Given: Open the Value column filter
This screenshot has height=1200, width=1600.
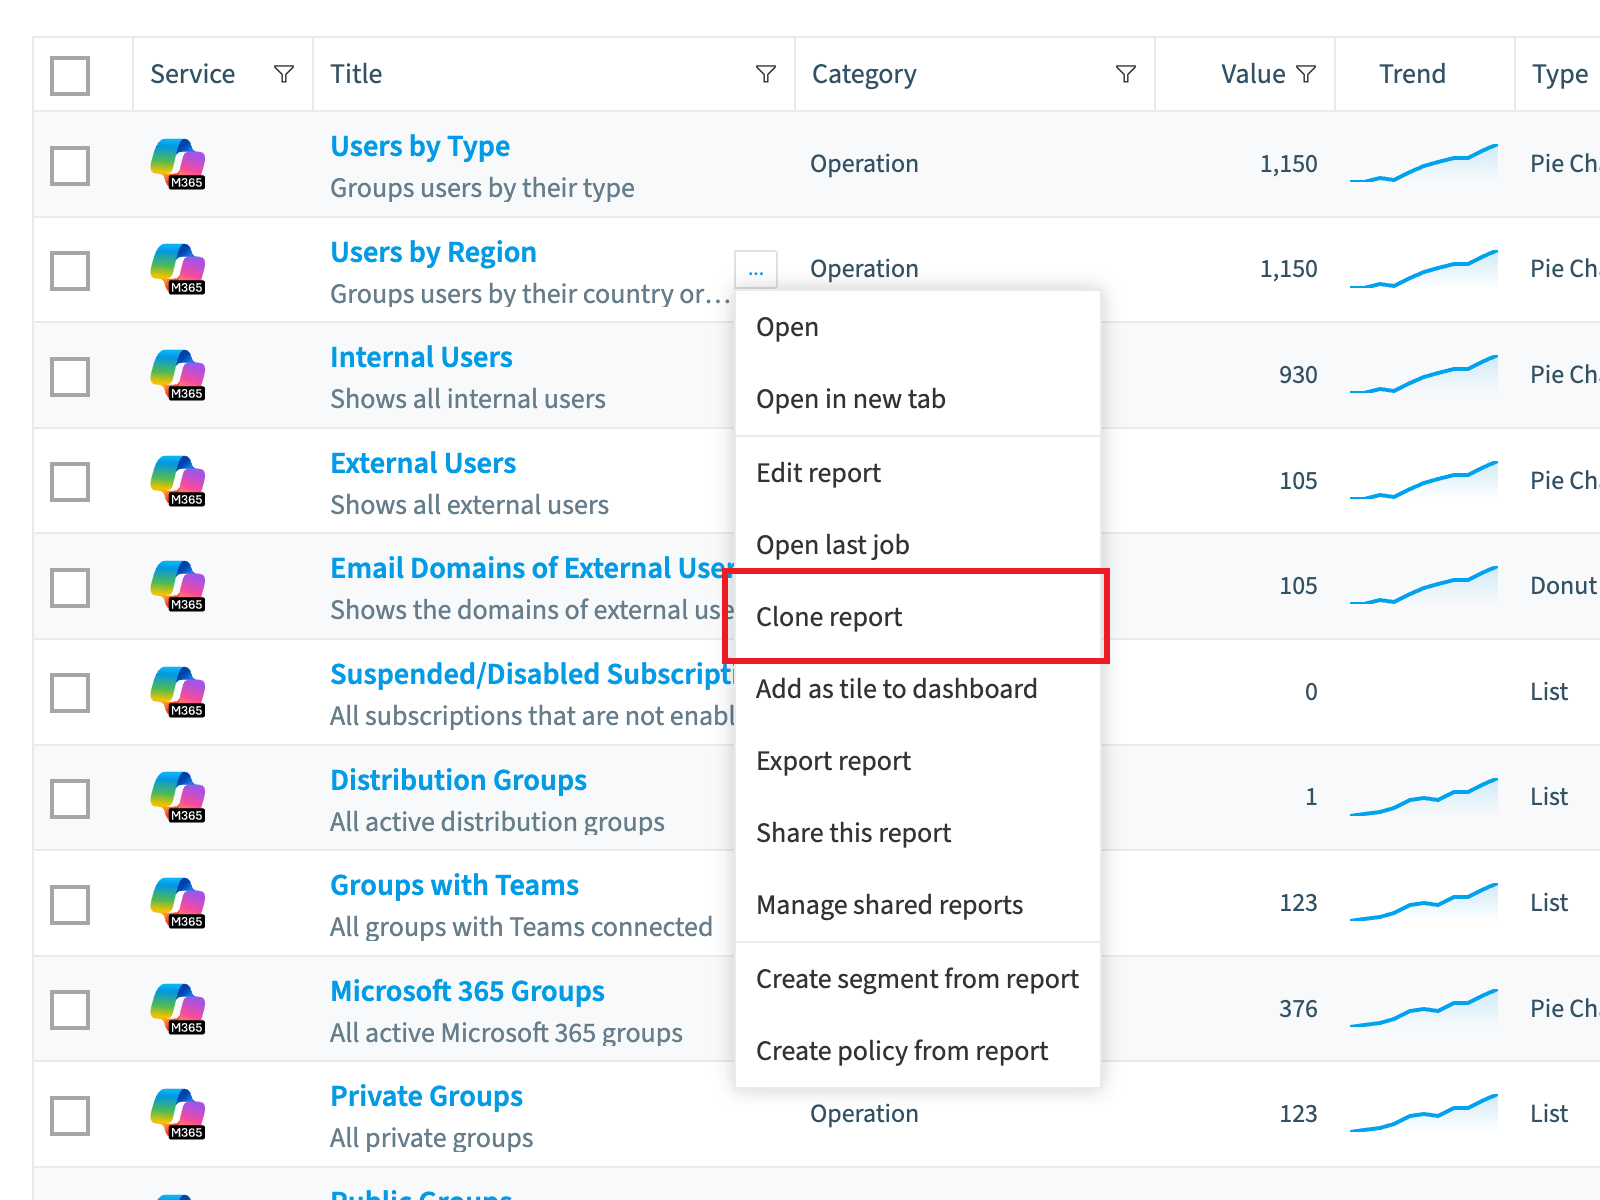Looking at the screenshot, I should click(1306, 74).
